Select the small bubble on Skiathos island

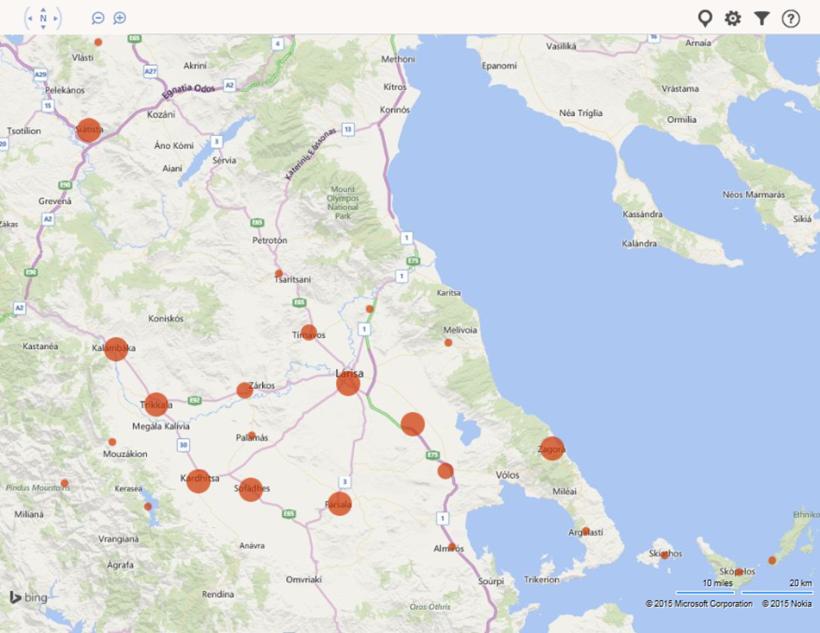pyautogui.click(x=665, y=555)
